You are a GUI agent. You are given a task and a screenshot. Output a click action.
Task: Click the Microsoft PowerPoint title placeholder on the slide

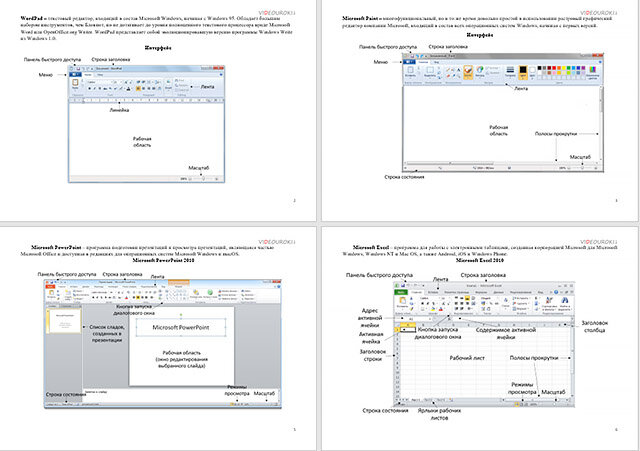[181, 327]
